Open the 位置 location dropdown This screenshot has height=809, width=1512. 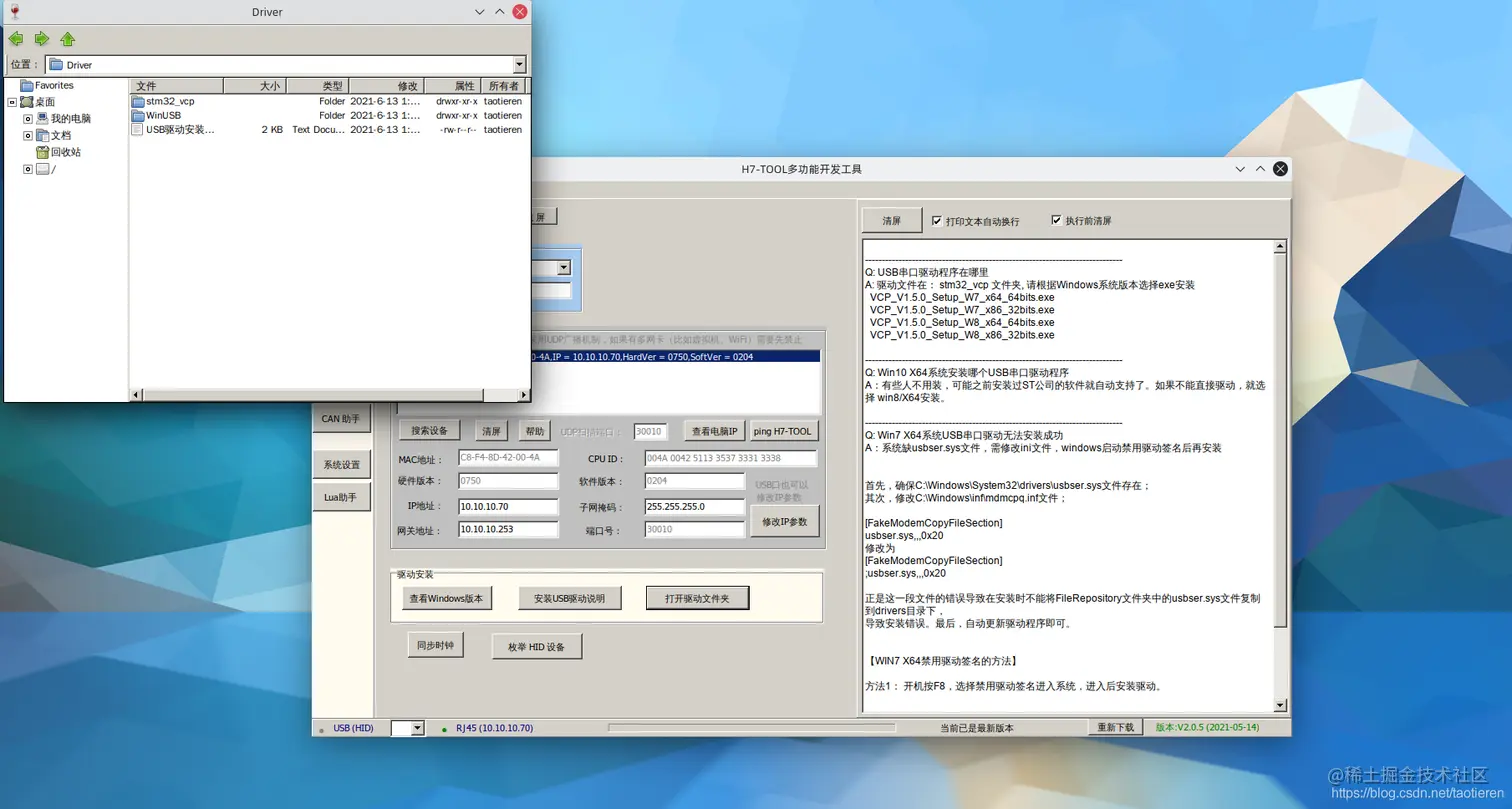pos(519,65)
